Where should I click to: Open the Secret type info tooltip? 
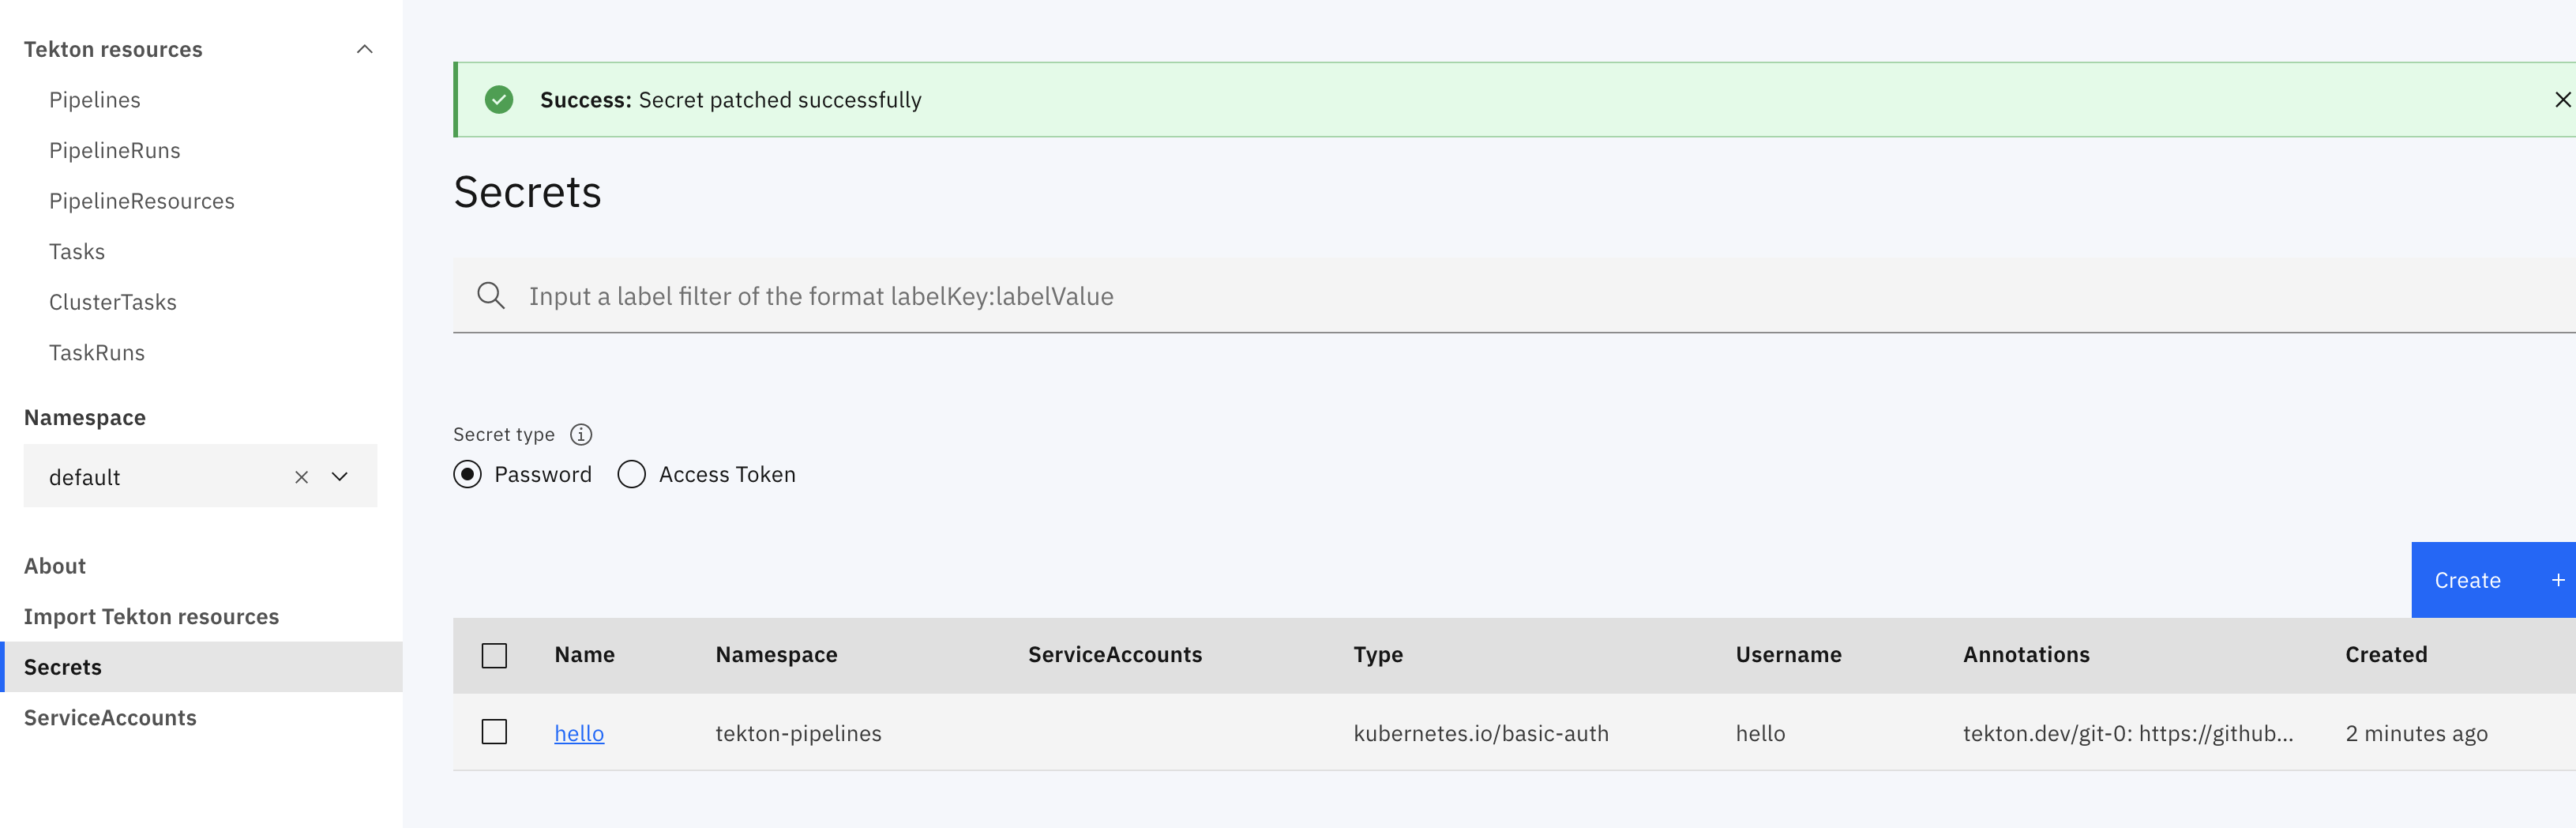pyautogui.click(x=581, y=434)
